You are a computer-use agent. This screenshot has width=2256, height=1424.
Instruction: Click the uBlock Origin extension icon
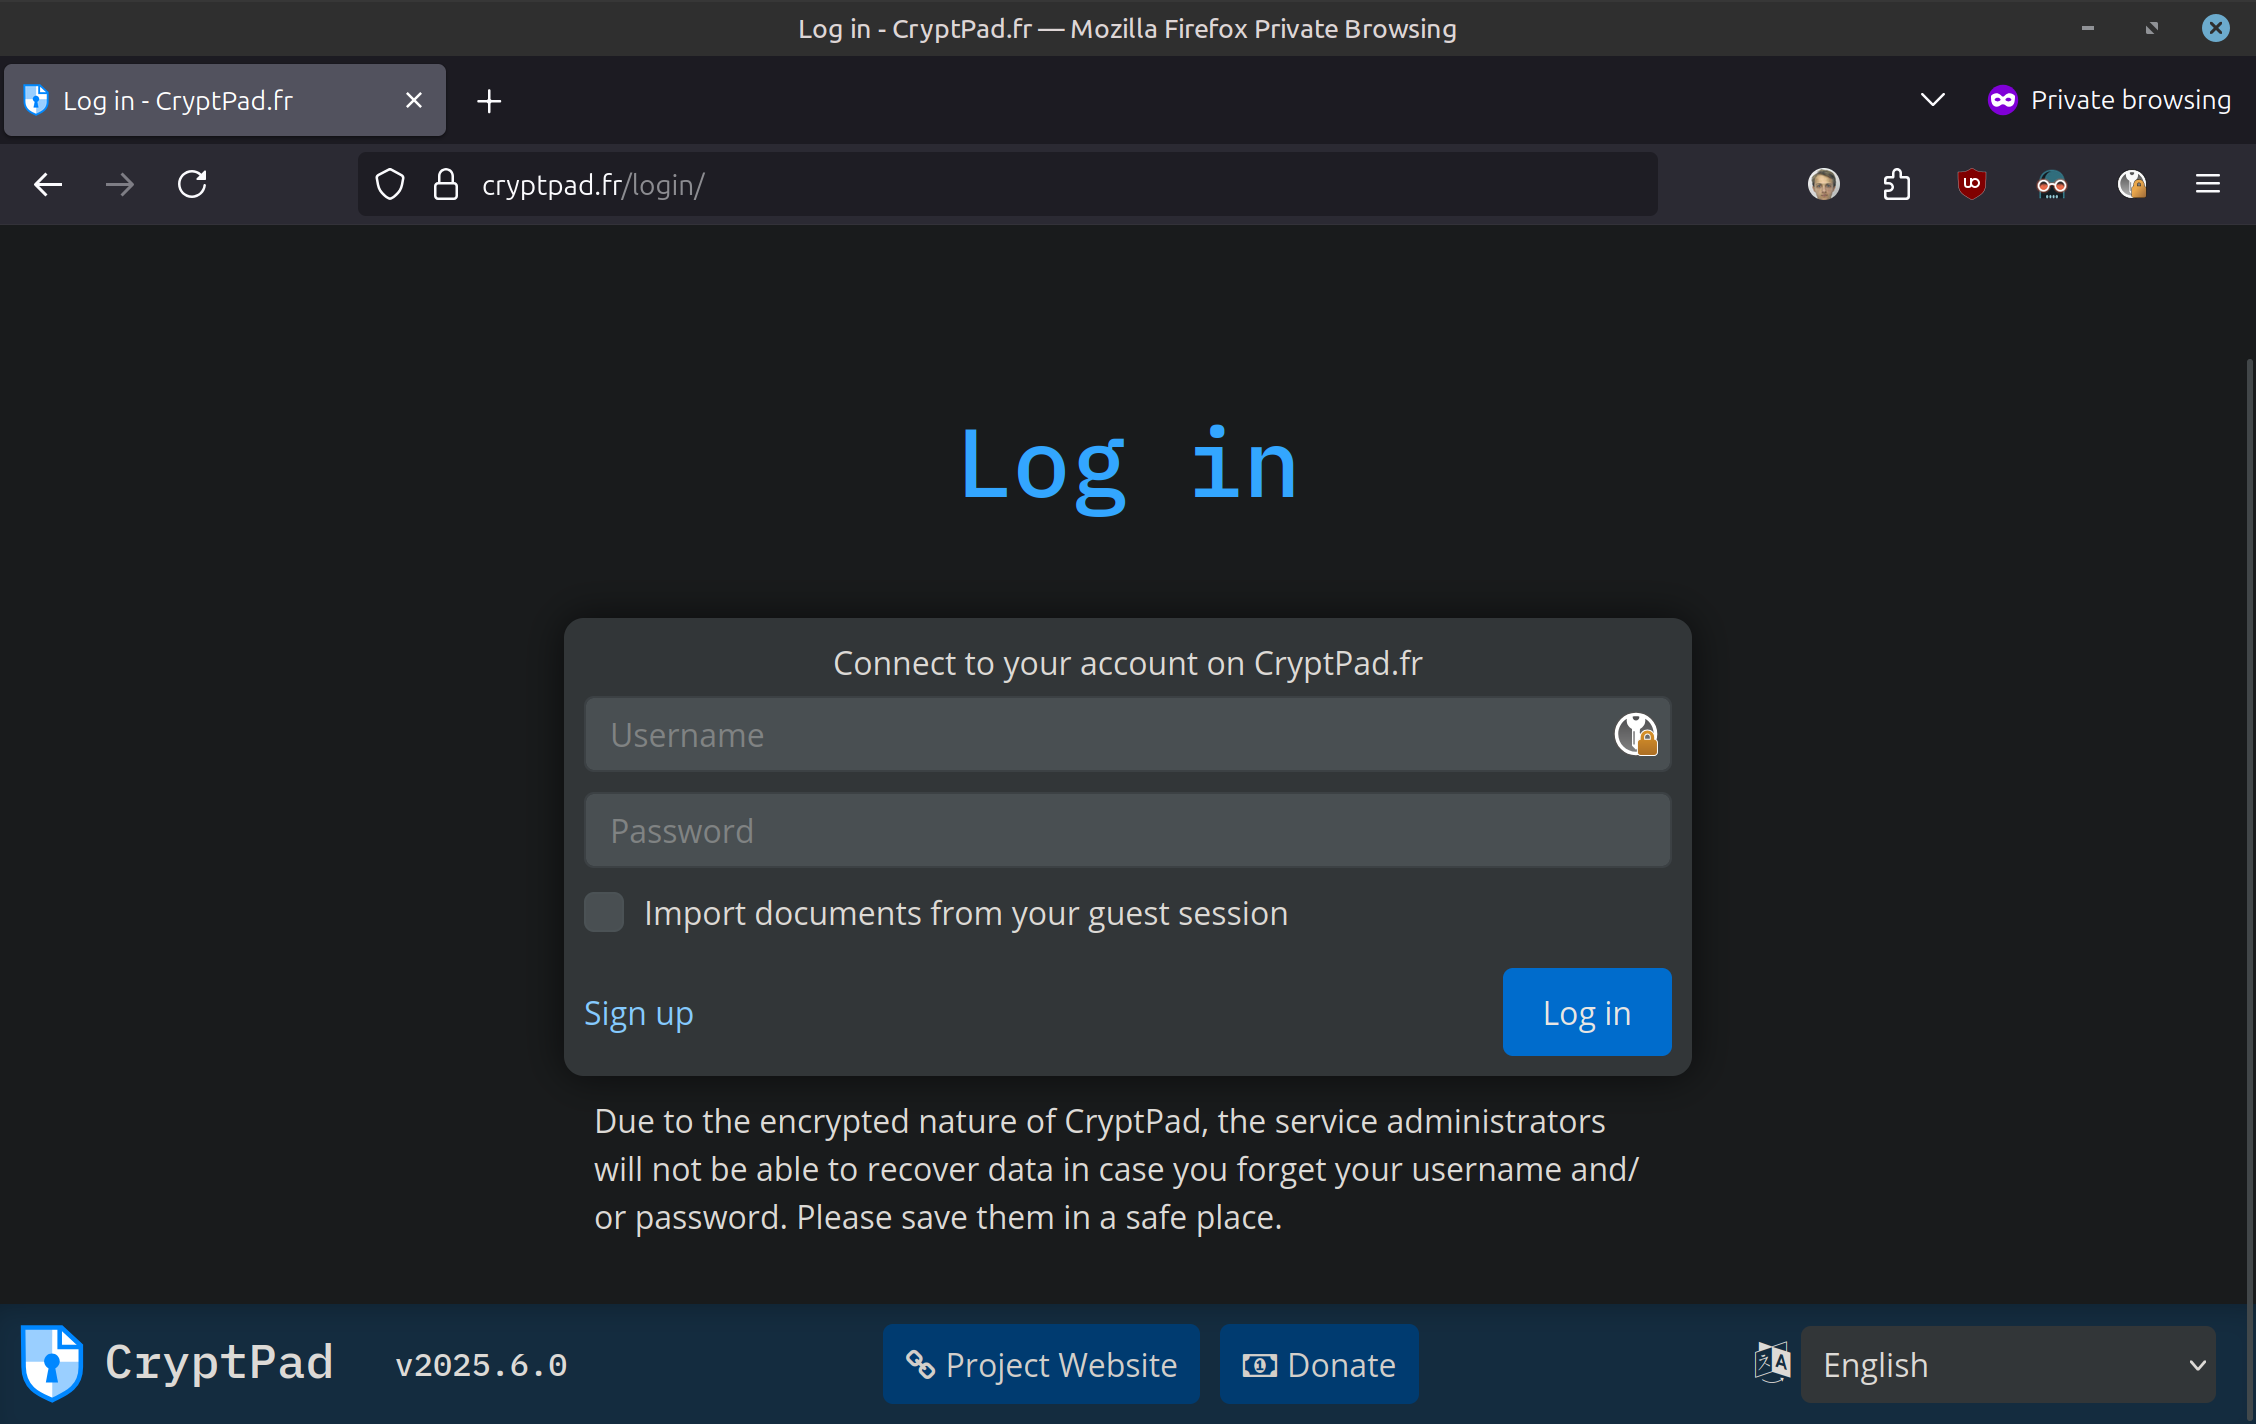coord(1971,184)
